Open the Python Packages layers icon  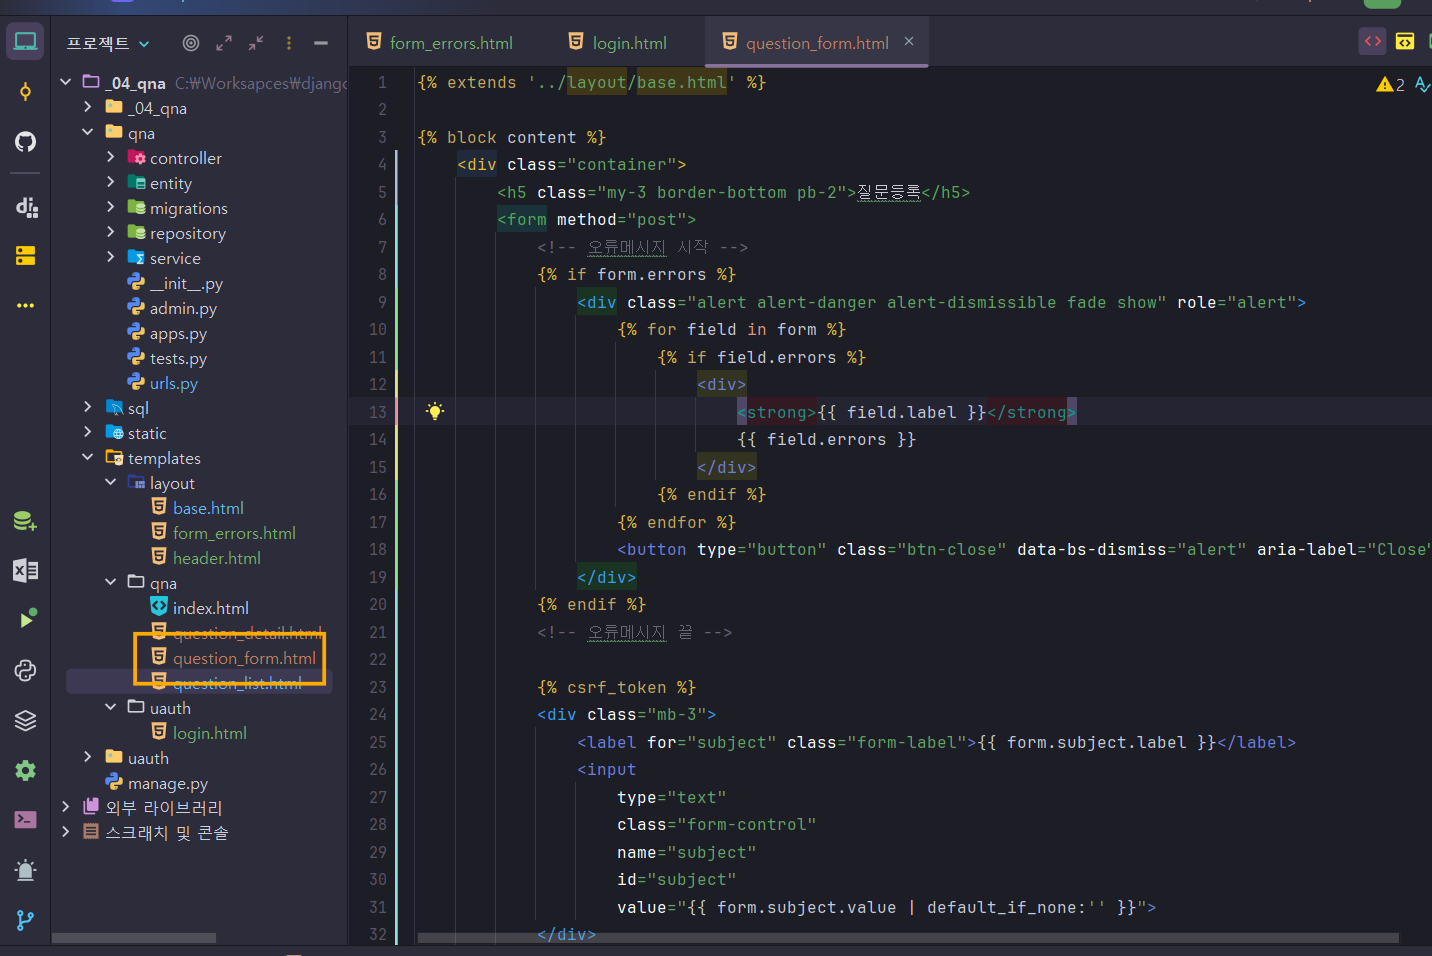coord(26,720)
